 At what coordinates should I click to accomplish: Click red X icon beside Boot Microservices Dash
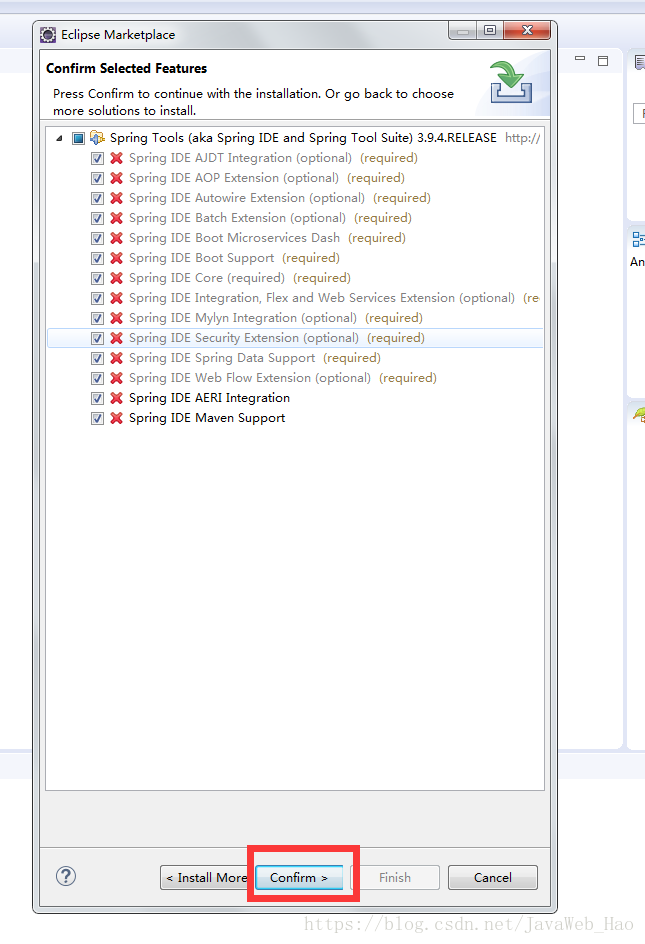point(117,238)
